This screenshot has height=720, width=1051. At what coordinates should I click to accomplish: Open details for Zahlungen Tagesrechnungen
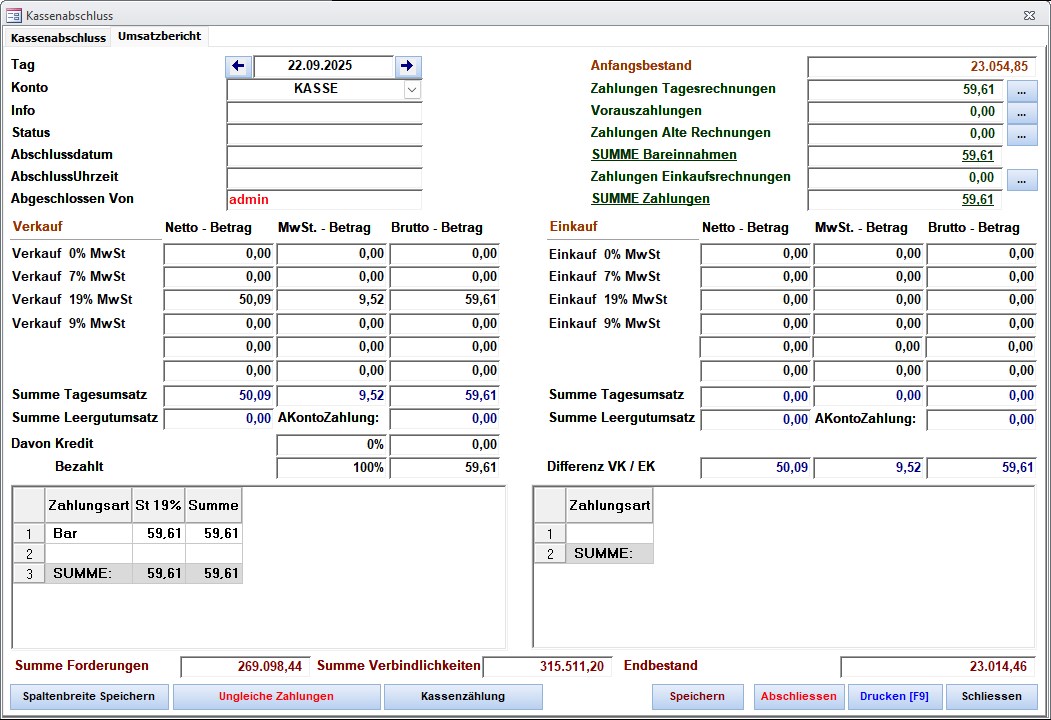point(1022,91)
